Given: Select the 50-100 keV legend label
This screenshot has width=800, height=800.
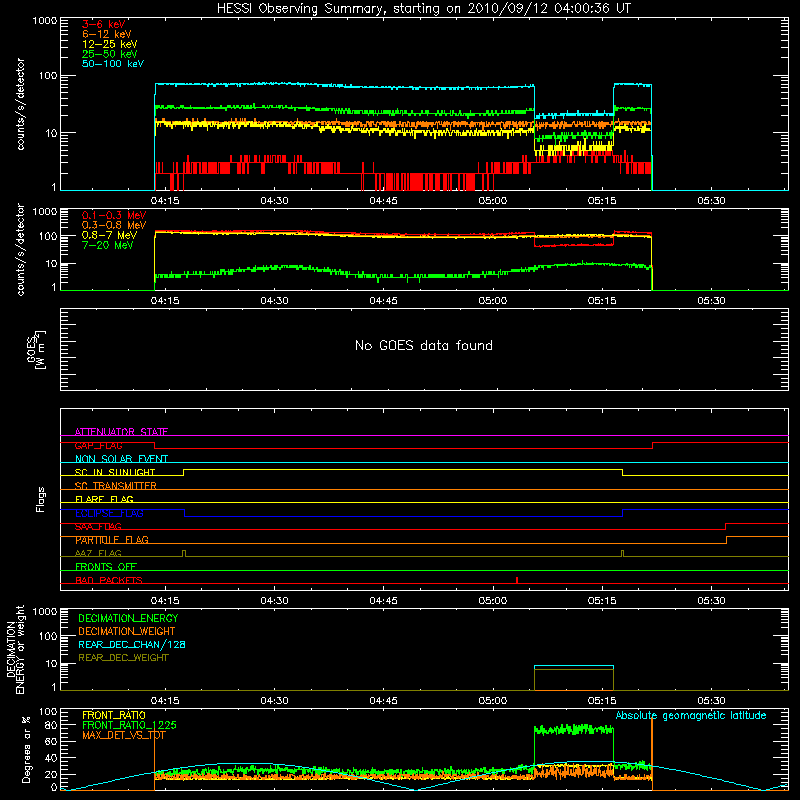Looking at the screenshot, I should click(x=113, y=64).
